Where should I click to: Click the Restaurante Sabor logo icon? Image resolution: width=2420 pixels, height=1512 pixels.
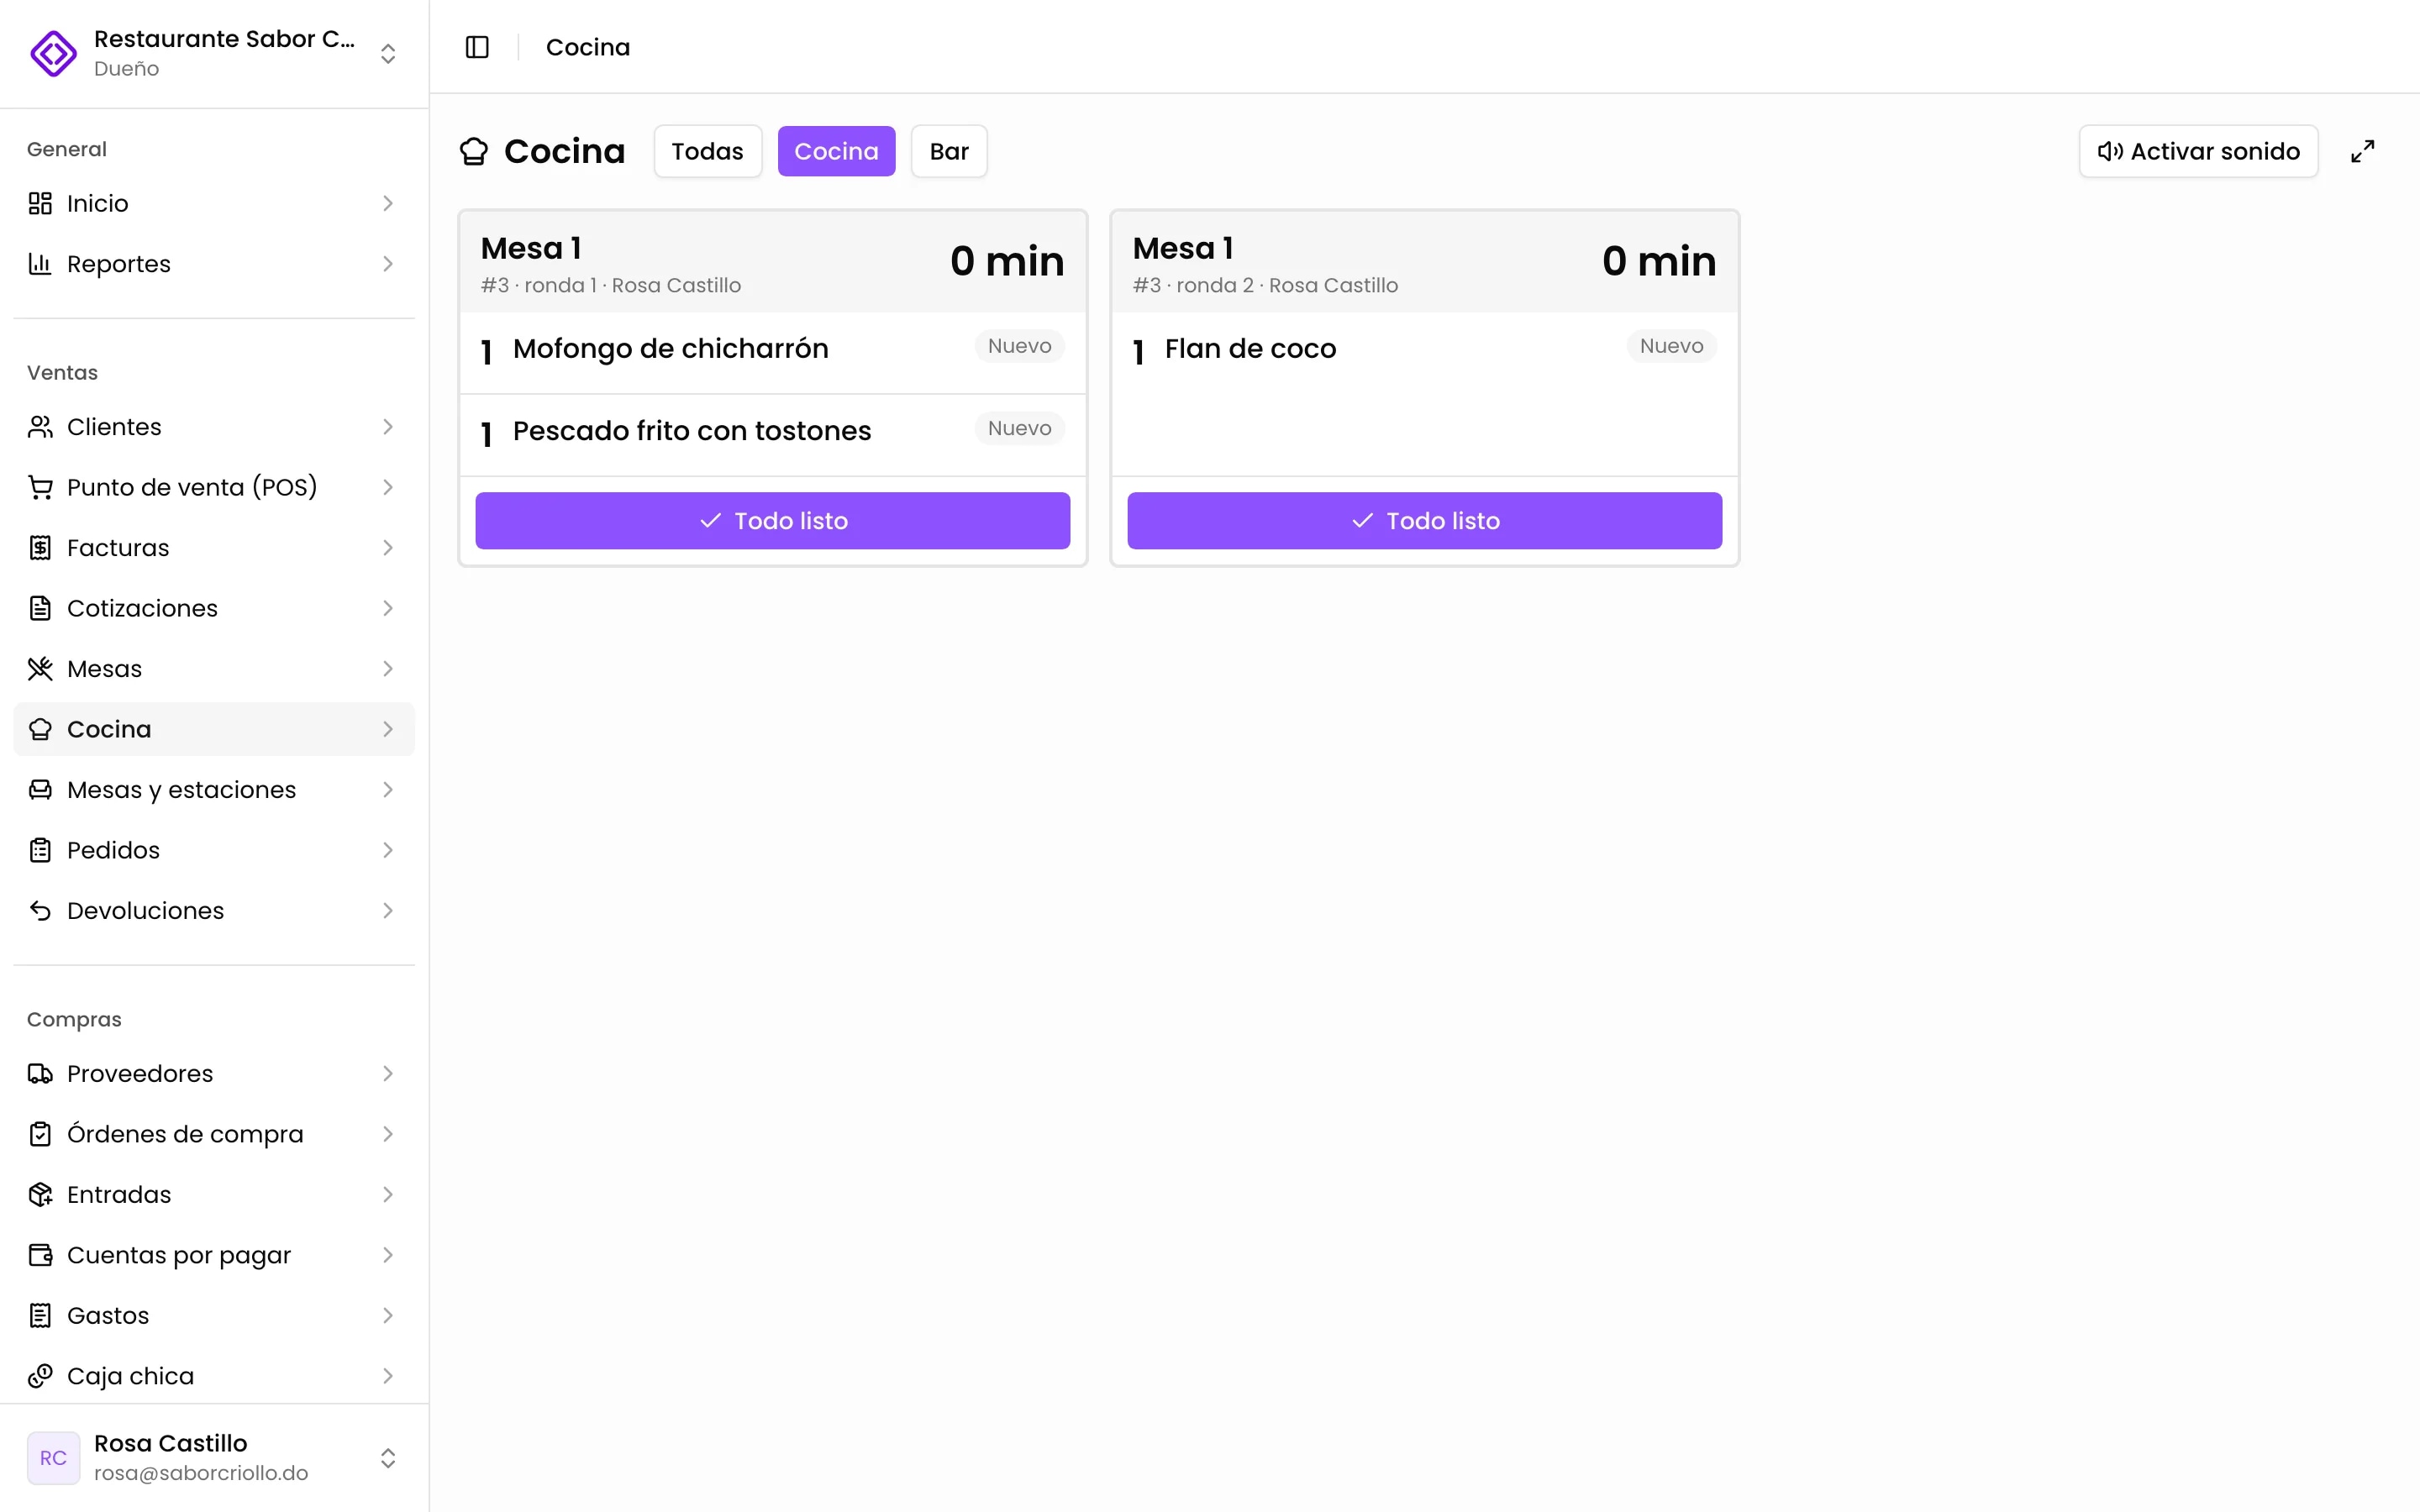(x=53, y=53)
